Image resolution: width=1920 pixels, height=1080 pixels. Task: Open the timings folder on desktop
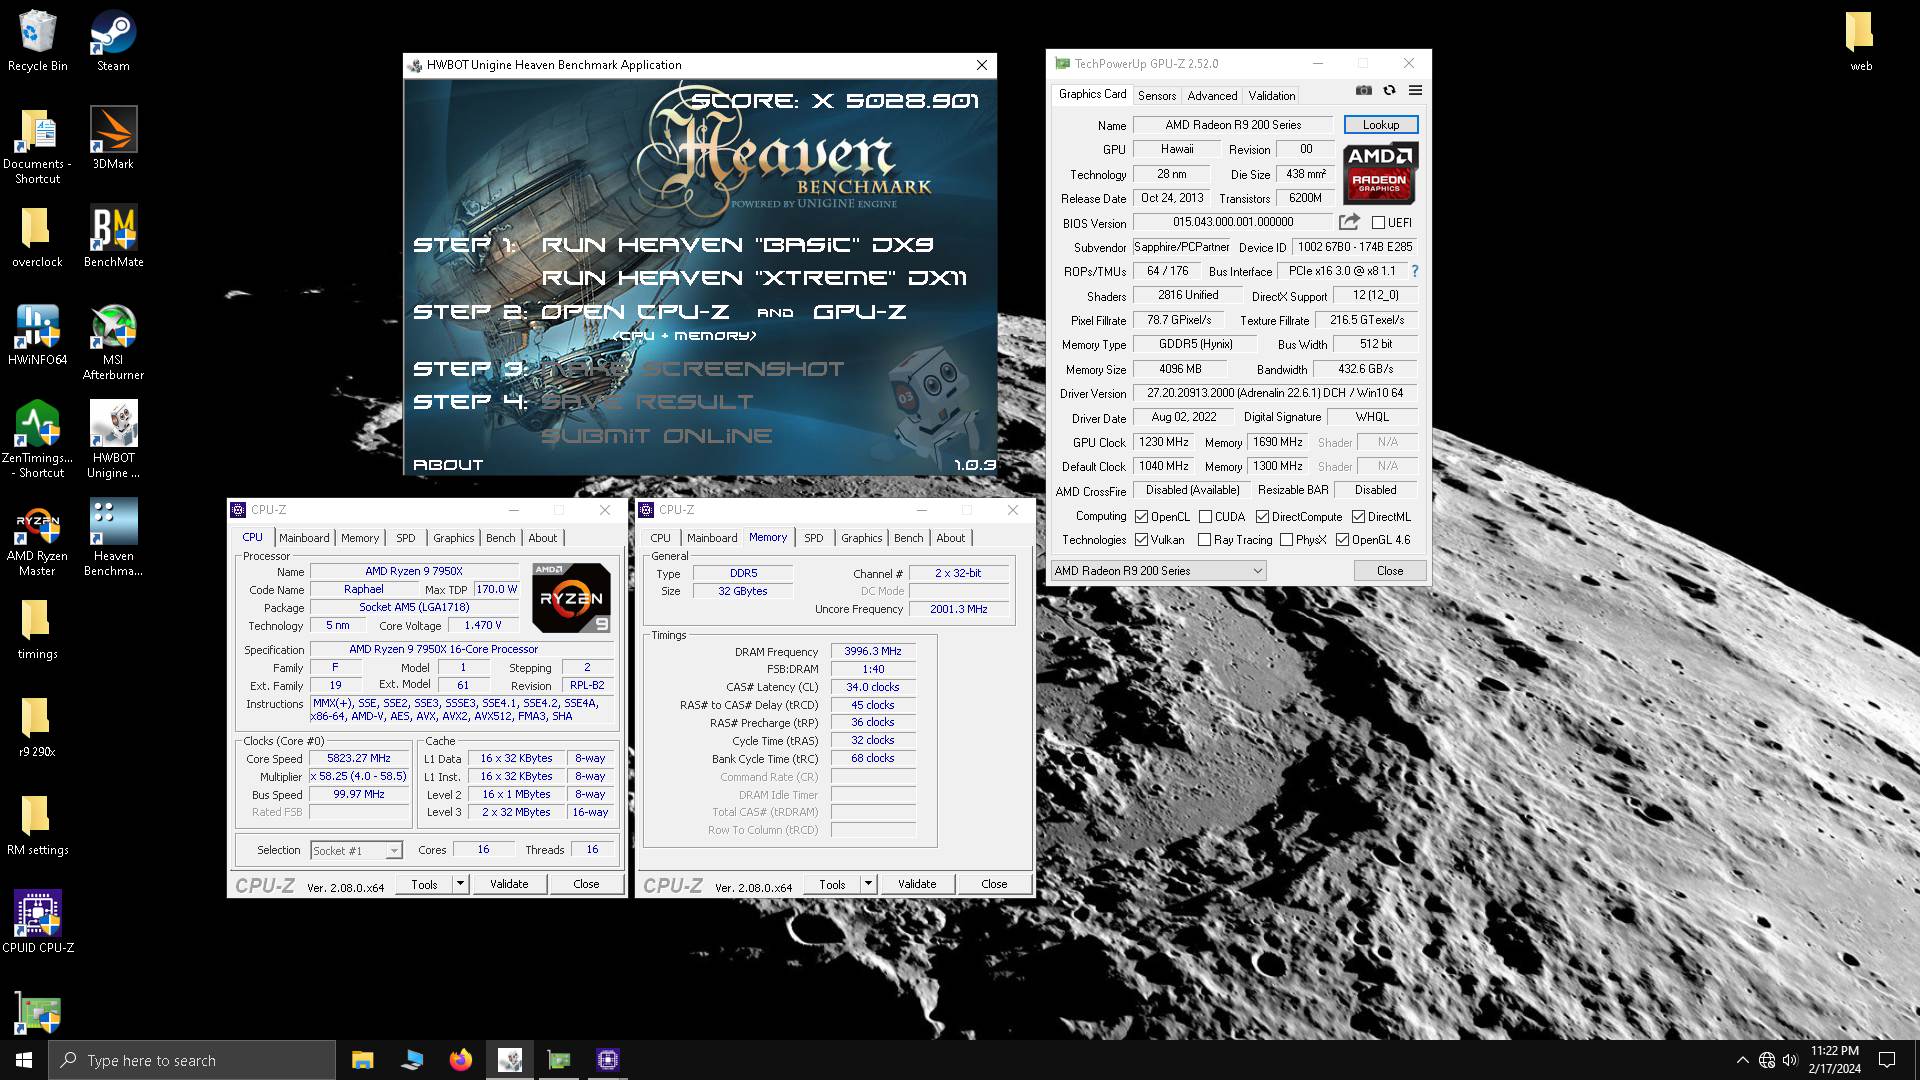[x=37, y=629]
